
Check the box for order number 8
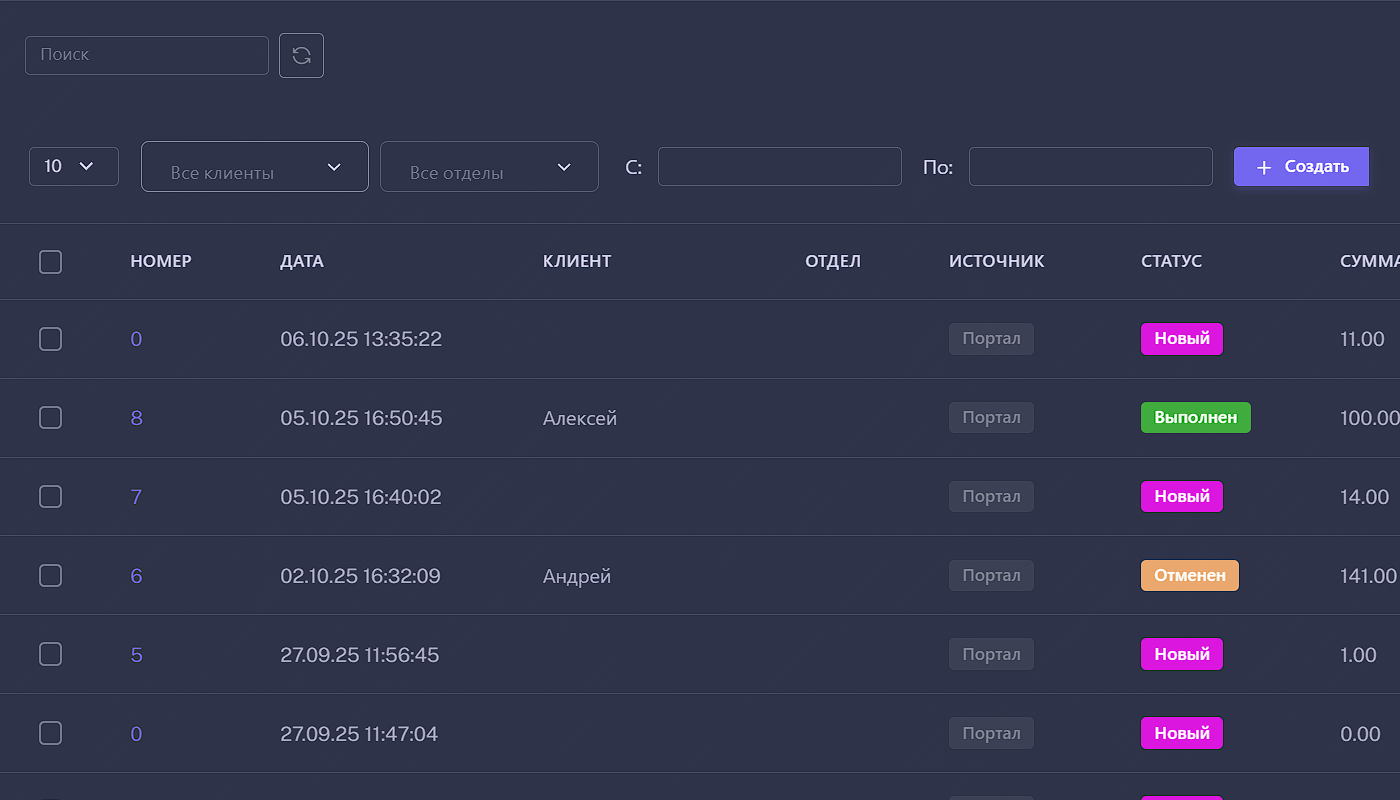(x=50, y=418)
